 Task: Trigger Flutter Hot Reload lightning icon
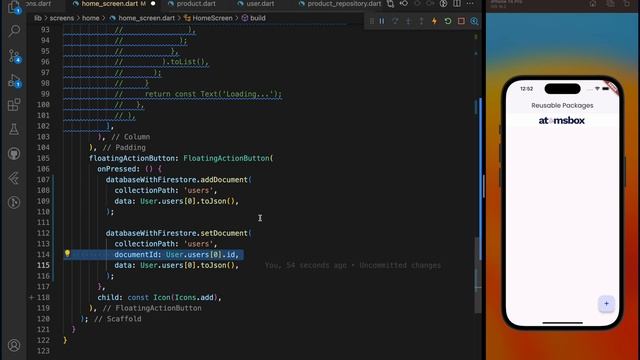coord(434,21)
